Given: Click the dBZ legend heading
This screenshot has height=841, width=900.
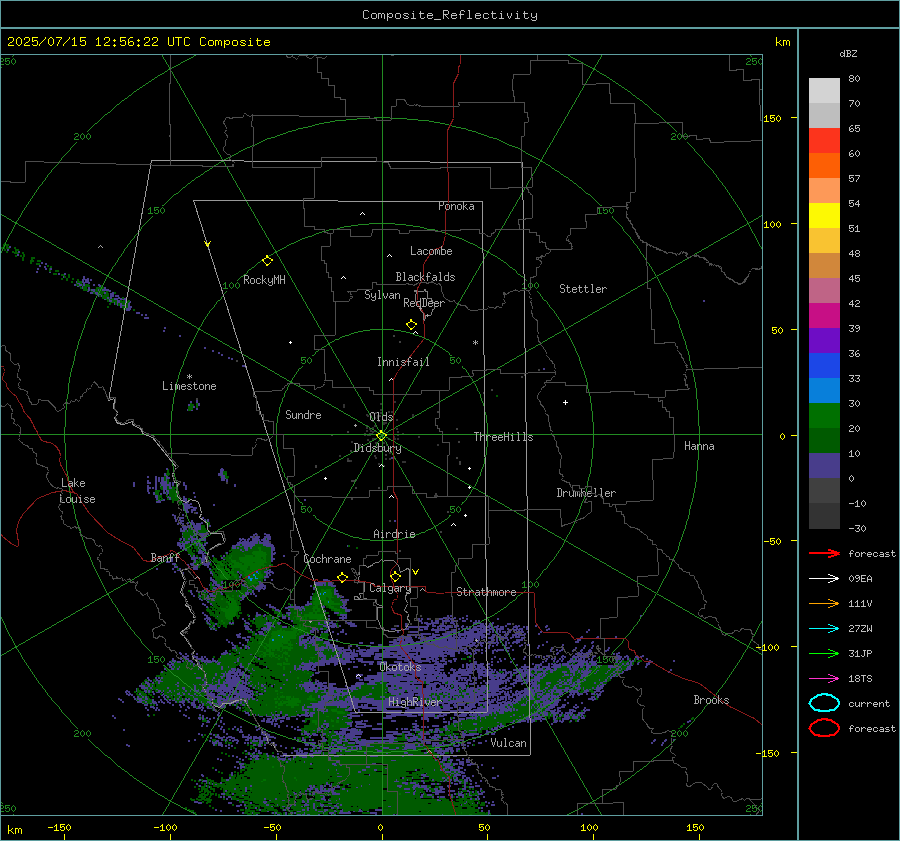Looking at the screenshot, I should pyautogui.click(x=848, y=53).
